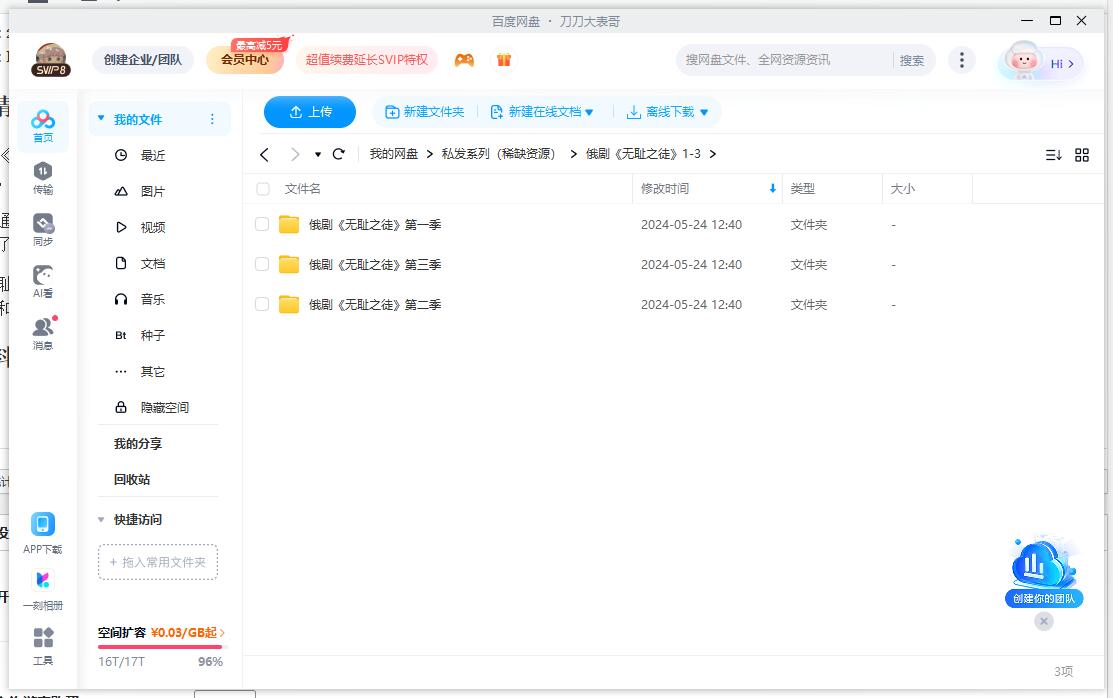Click the SVIP8 user avatar
Viewport: 1113px width, 698px height.
51,60
